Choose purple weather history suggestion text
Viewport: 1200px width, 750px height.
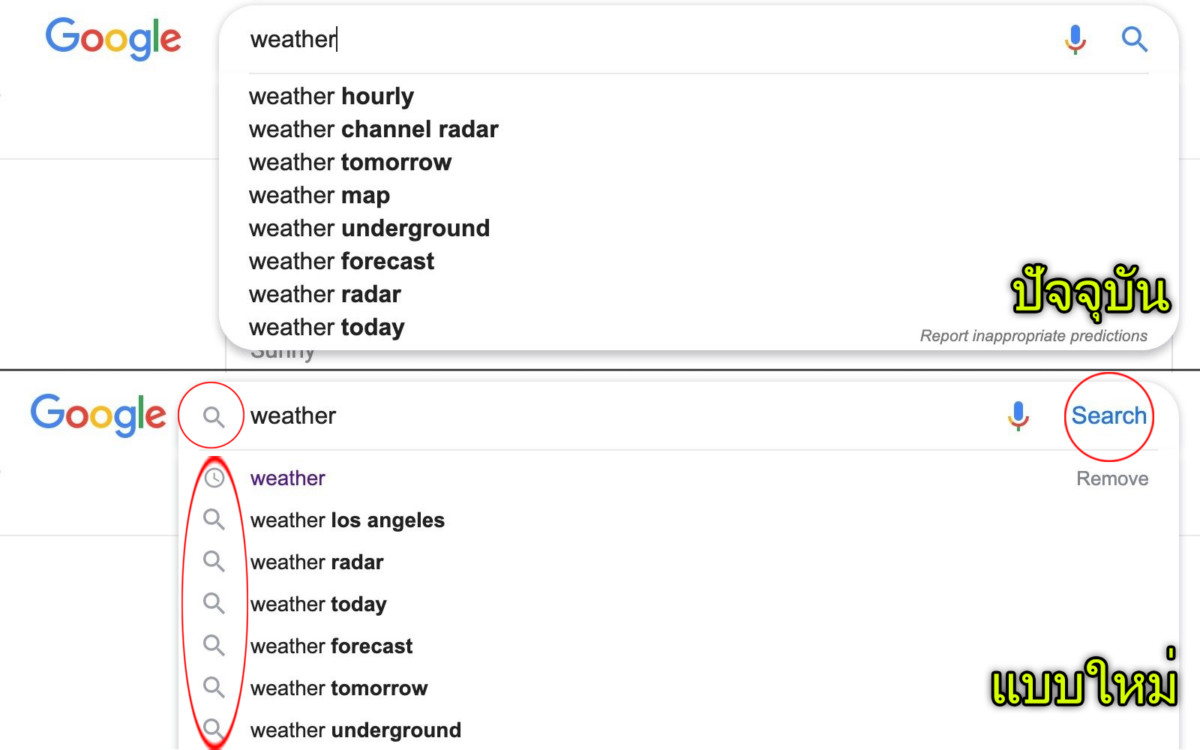tap(288, 478)
